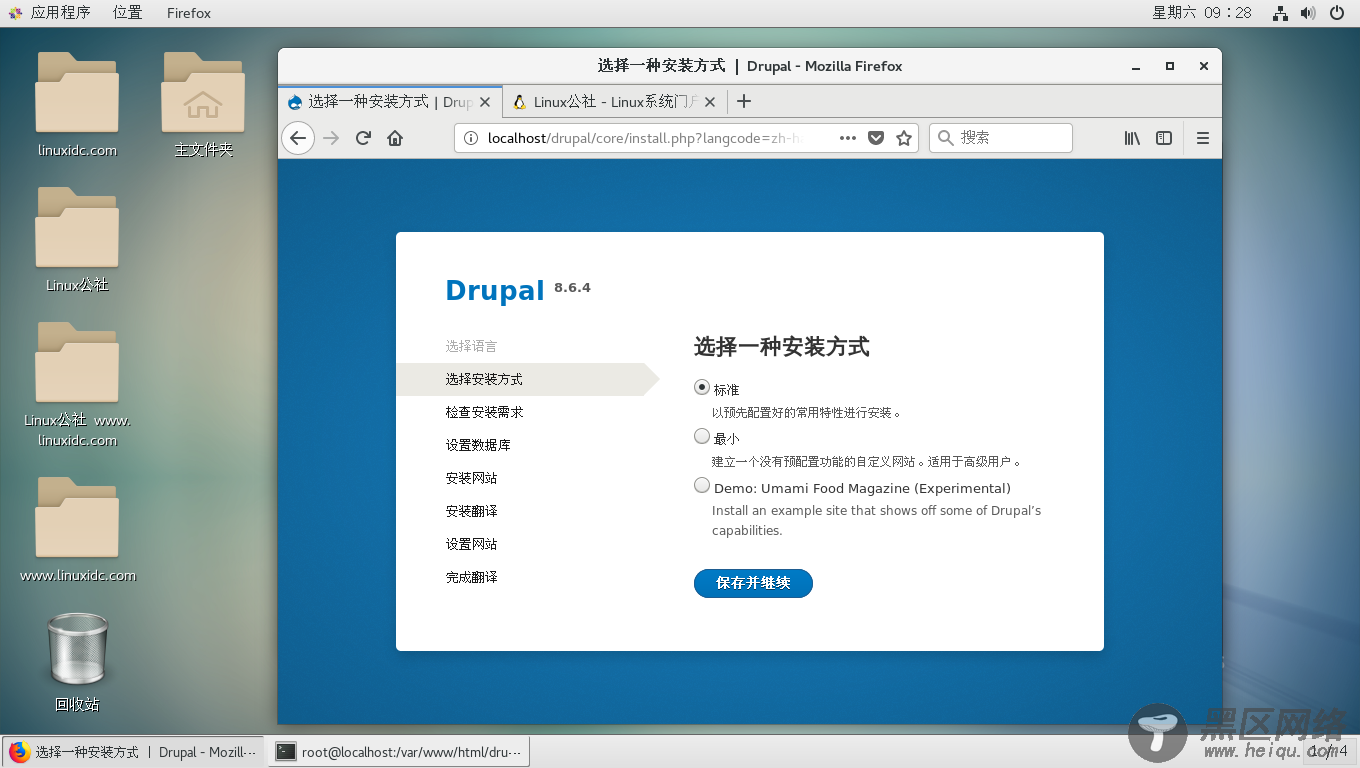
Task: Click the 保存并继续 button
Action: pyautogui.click(x=753, y=583)
